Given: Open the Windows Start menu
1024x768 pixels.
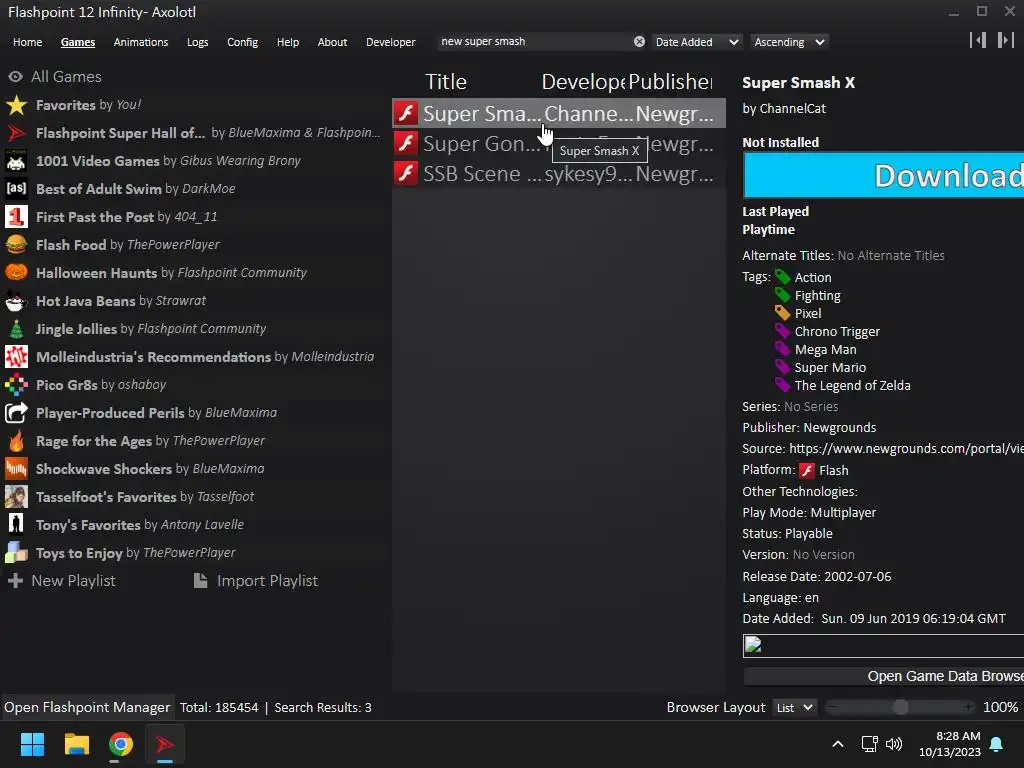Looking at the screenshot, I should 32,744.
